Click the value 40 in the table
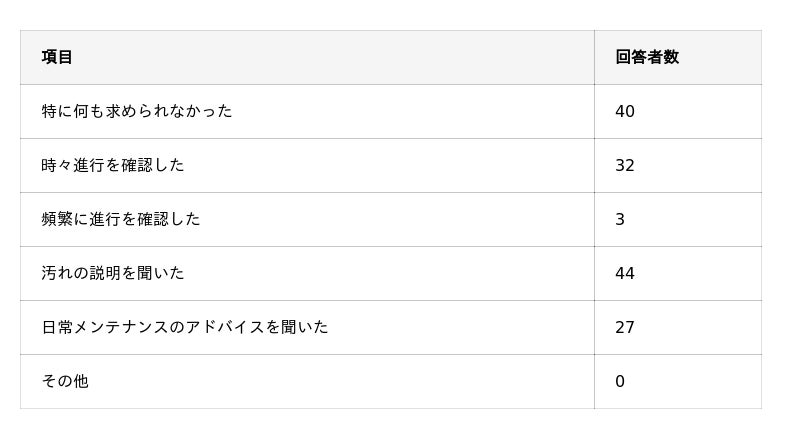The width and height of the screenshot is (800, 439). (625, 111)
